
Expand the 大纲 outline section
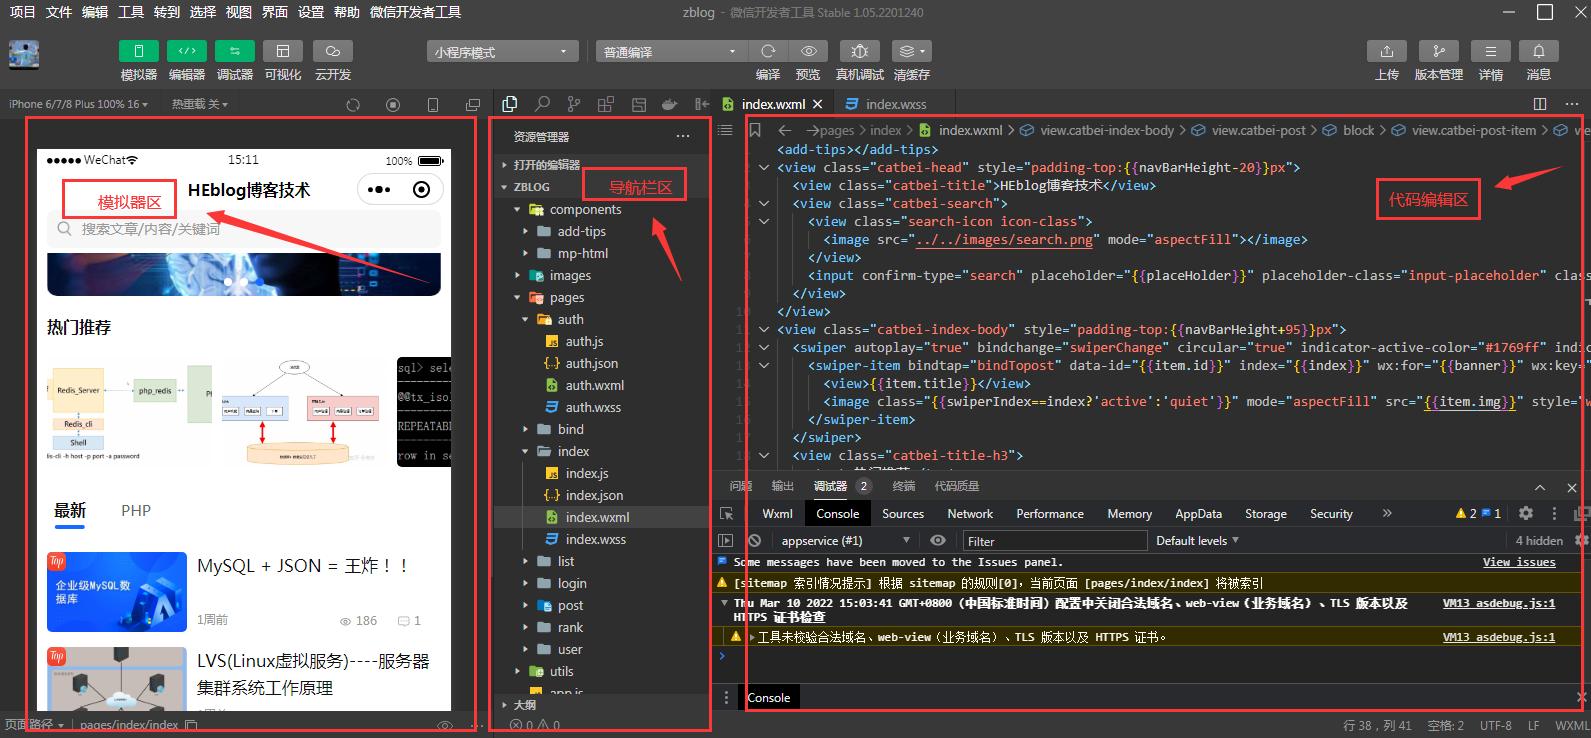524,705
